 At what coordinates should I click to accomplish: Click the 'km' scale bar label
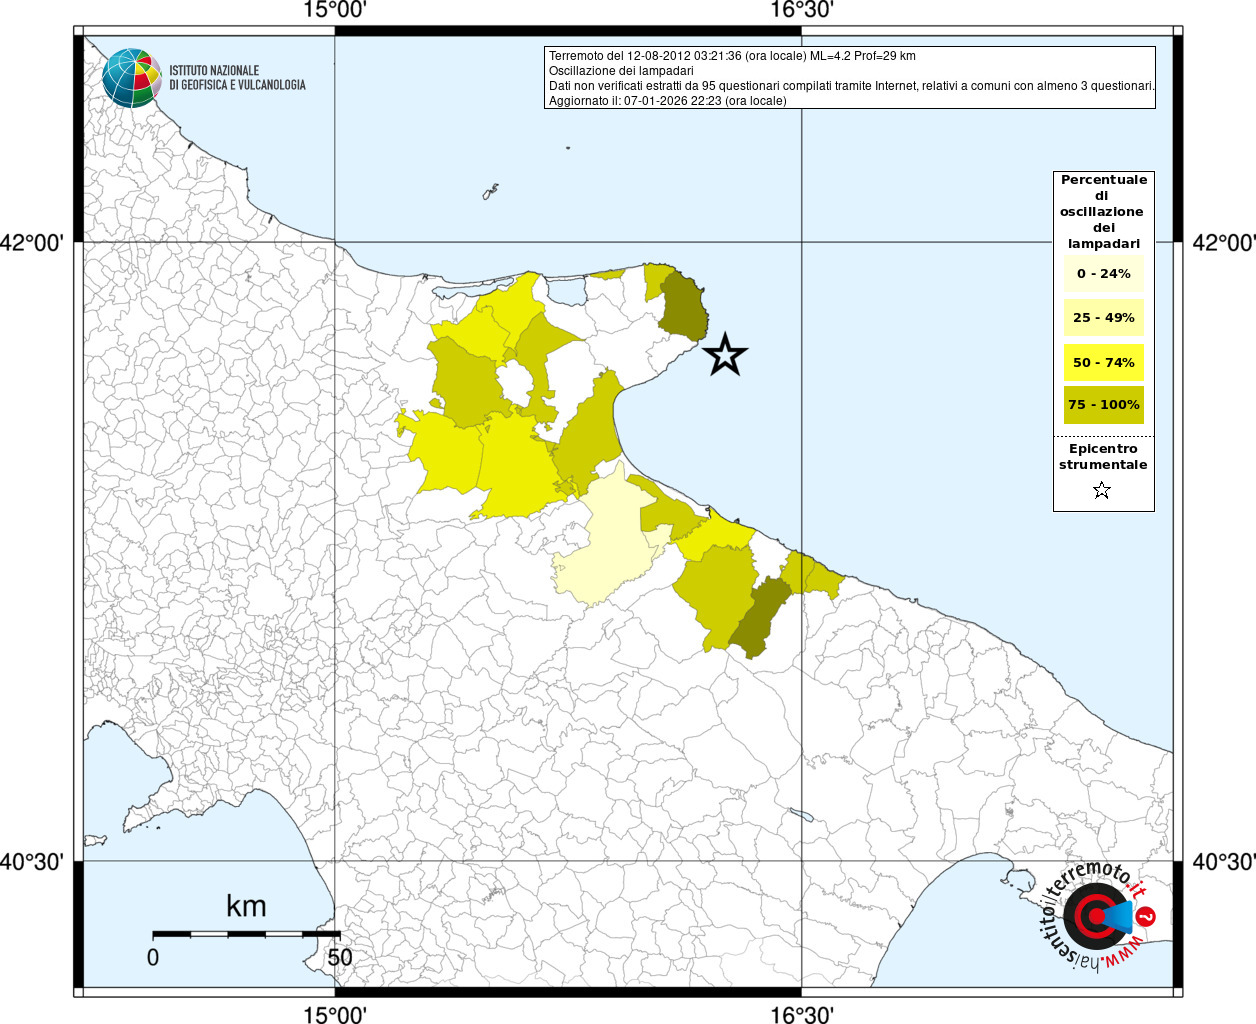[246, 906]
